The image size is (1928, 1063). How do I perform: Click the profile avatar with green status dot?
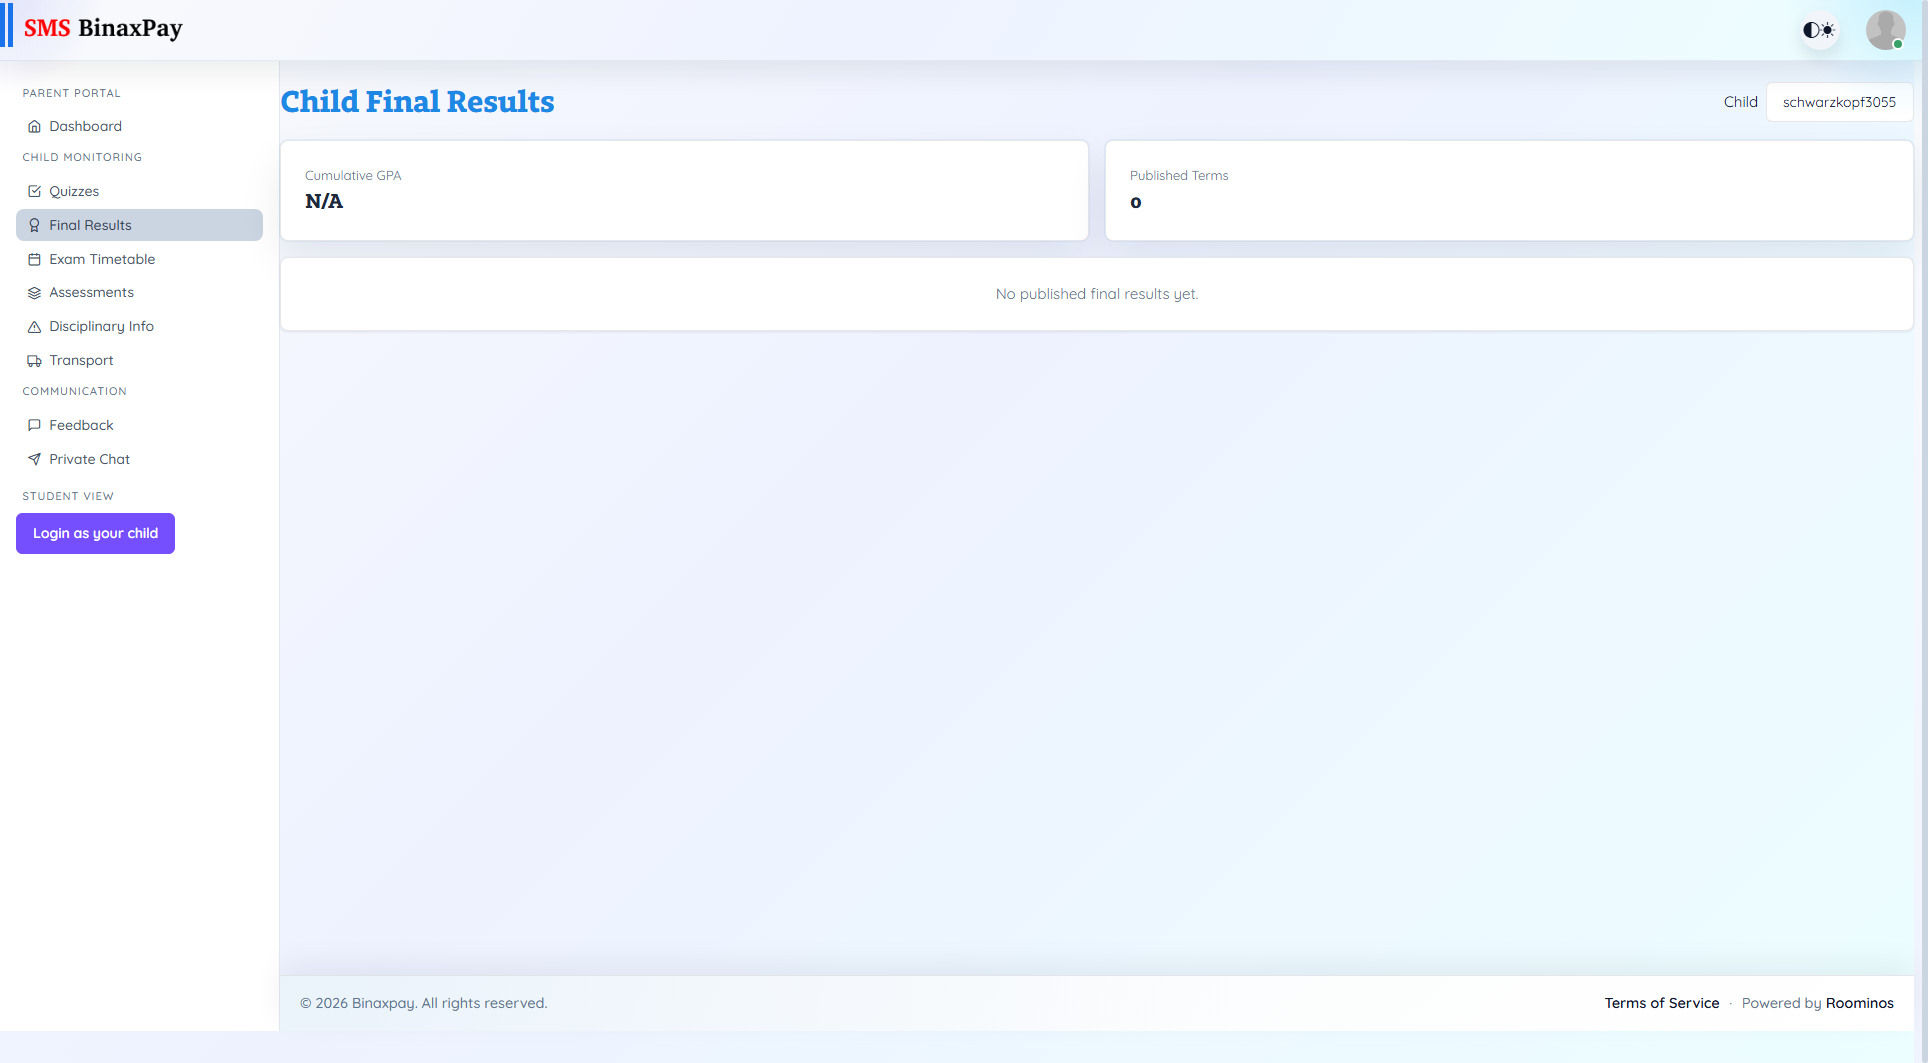(x=1886, y=29)
